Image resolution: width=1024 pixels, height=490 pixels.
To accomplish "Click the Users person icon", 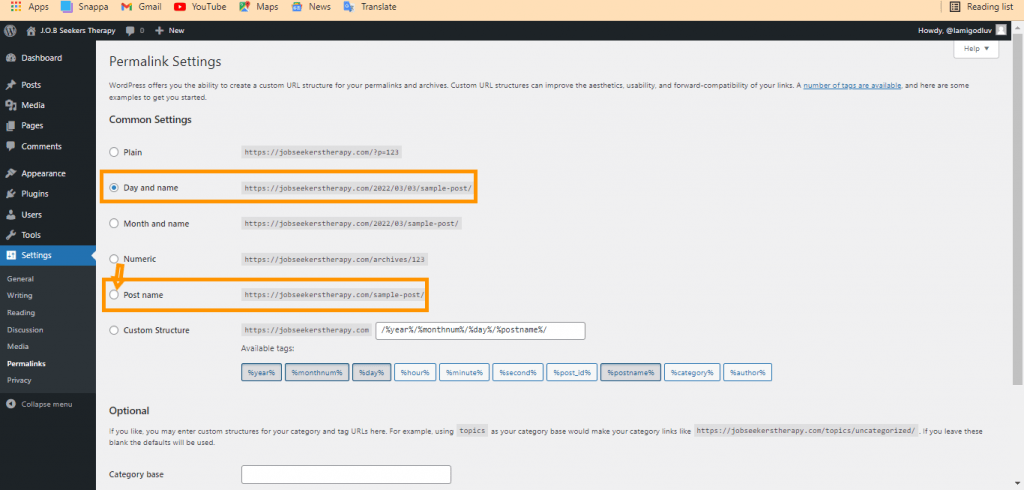I will 10,215.
